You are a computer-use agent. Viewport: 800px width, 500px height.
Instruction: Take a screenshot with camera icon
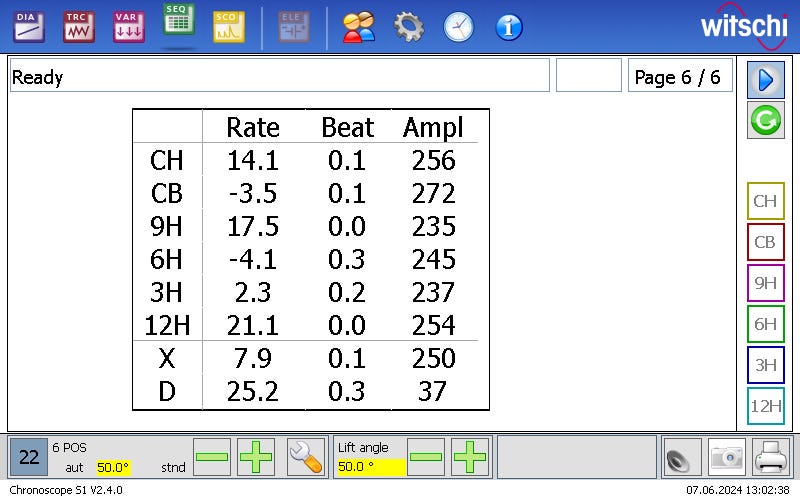[727, 457]
